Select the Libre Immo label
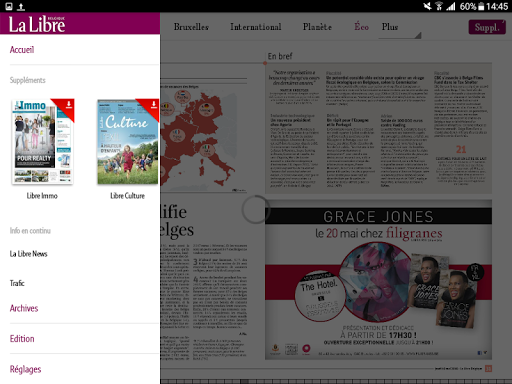The width and height of the screenshot is (512, 384). [x=42, y=196]
